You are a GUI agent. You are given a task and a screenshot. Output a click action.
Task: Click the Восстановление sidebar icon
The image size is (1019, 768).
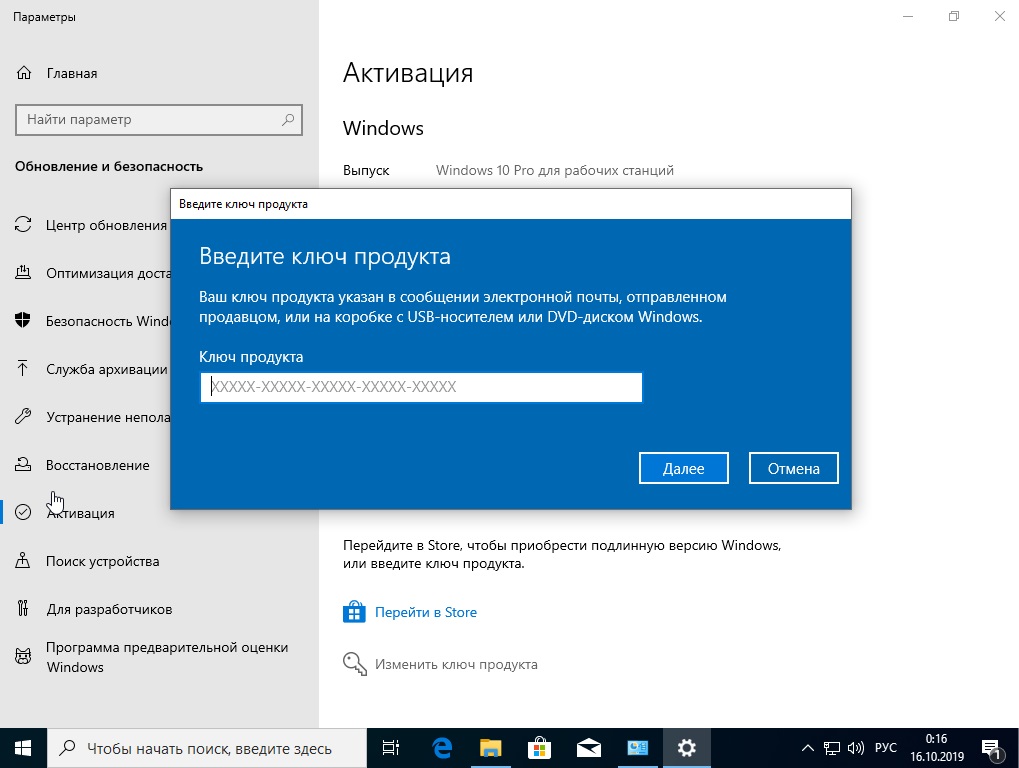pyautogui.click(x=23, y=465)
